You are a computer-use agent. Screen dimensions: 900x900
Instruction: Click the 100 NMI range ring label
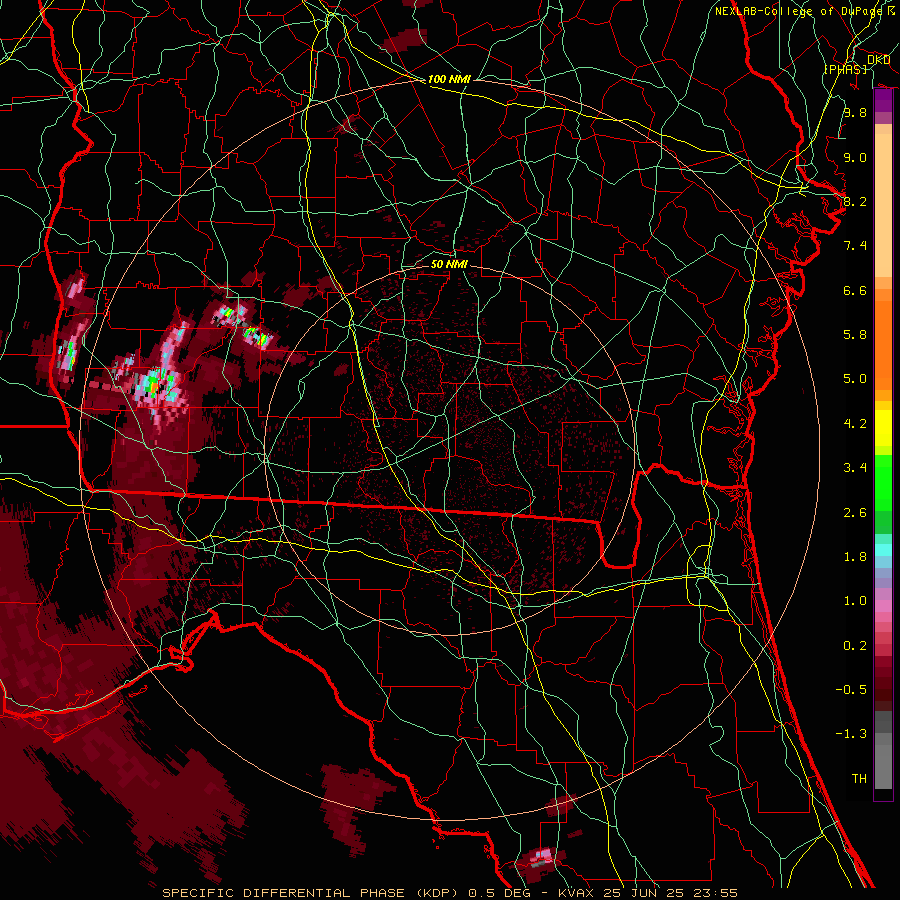coord(449,79)
